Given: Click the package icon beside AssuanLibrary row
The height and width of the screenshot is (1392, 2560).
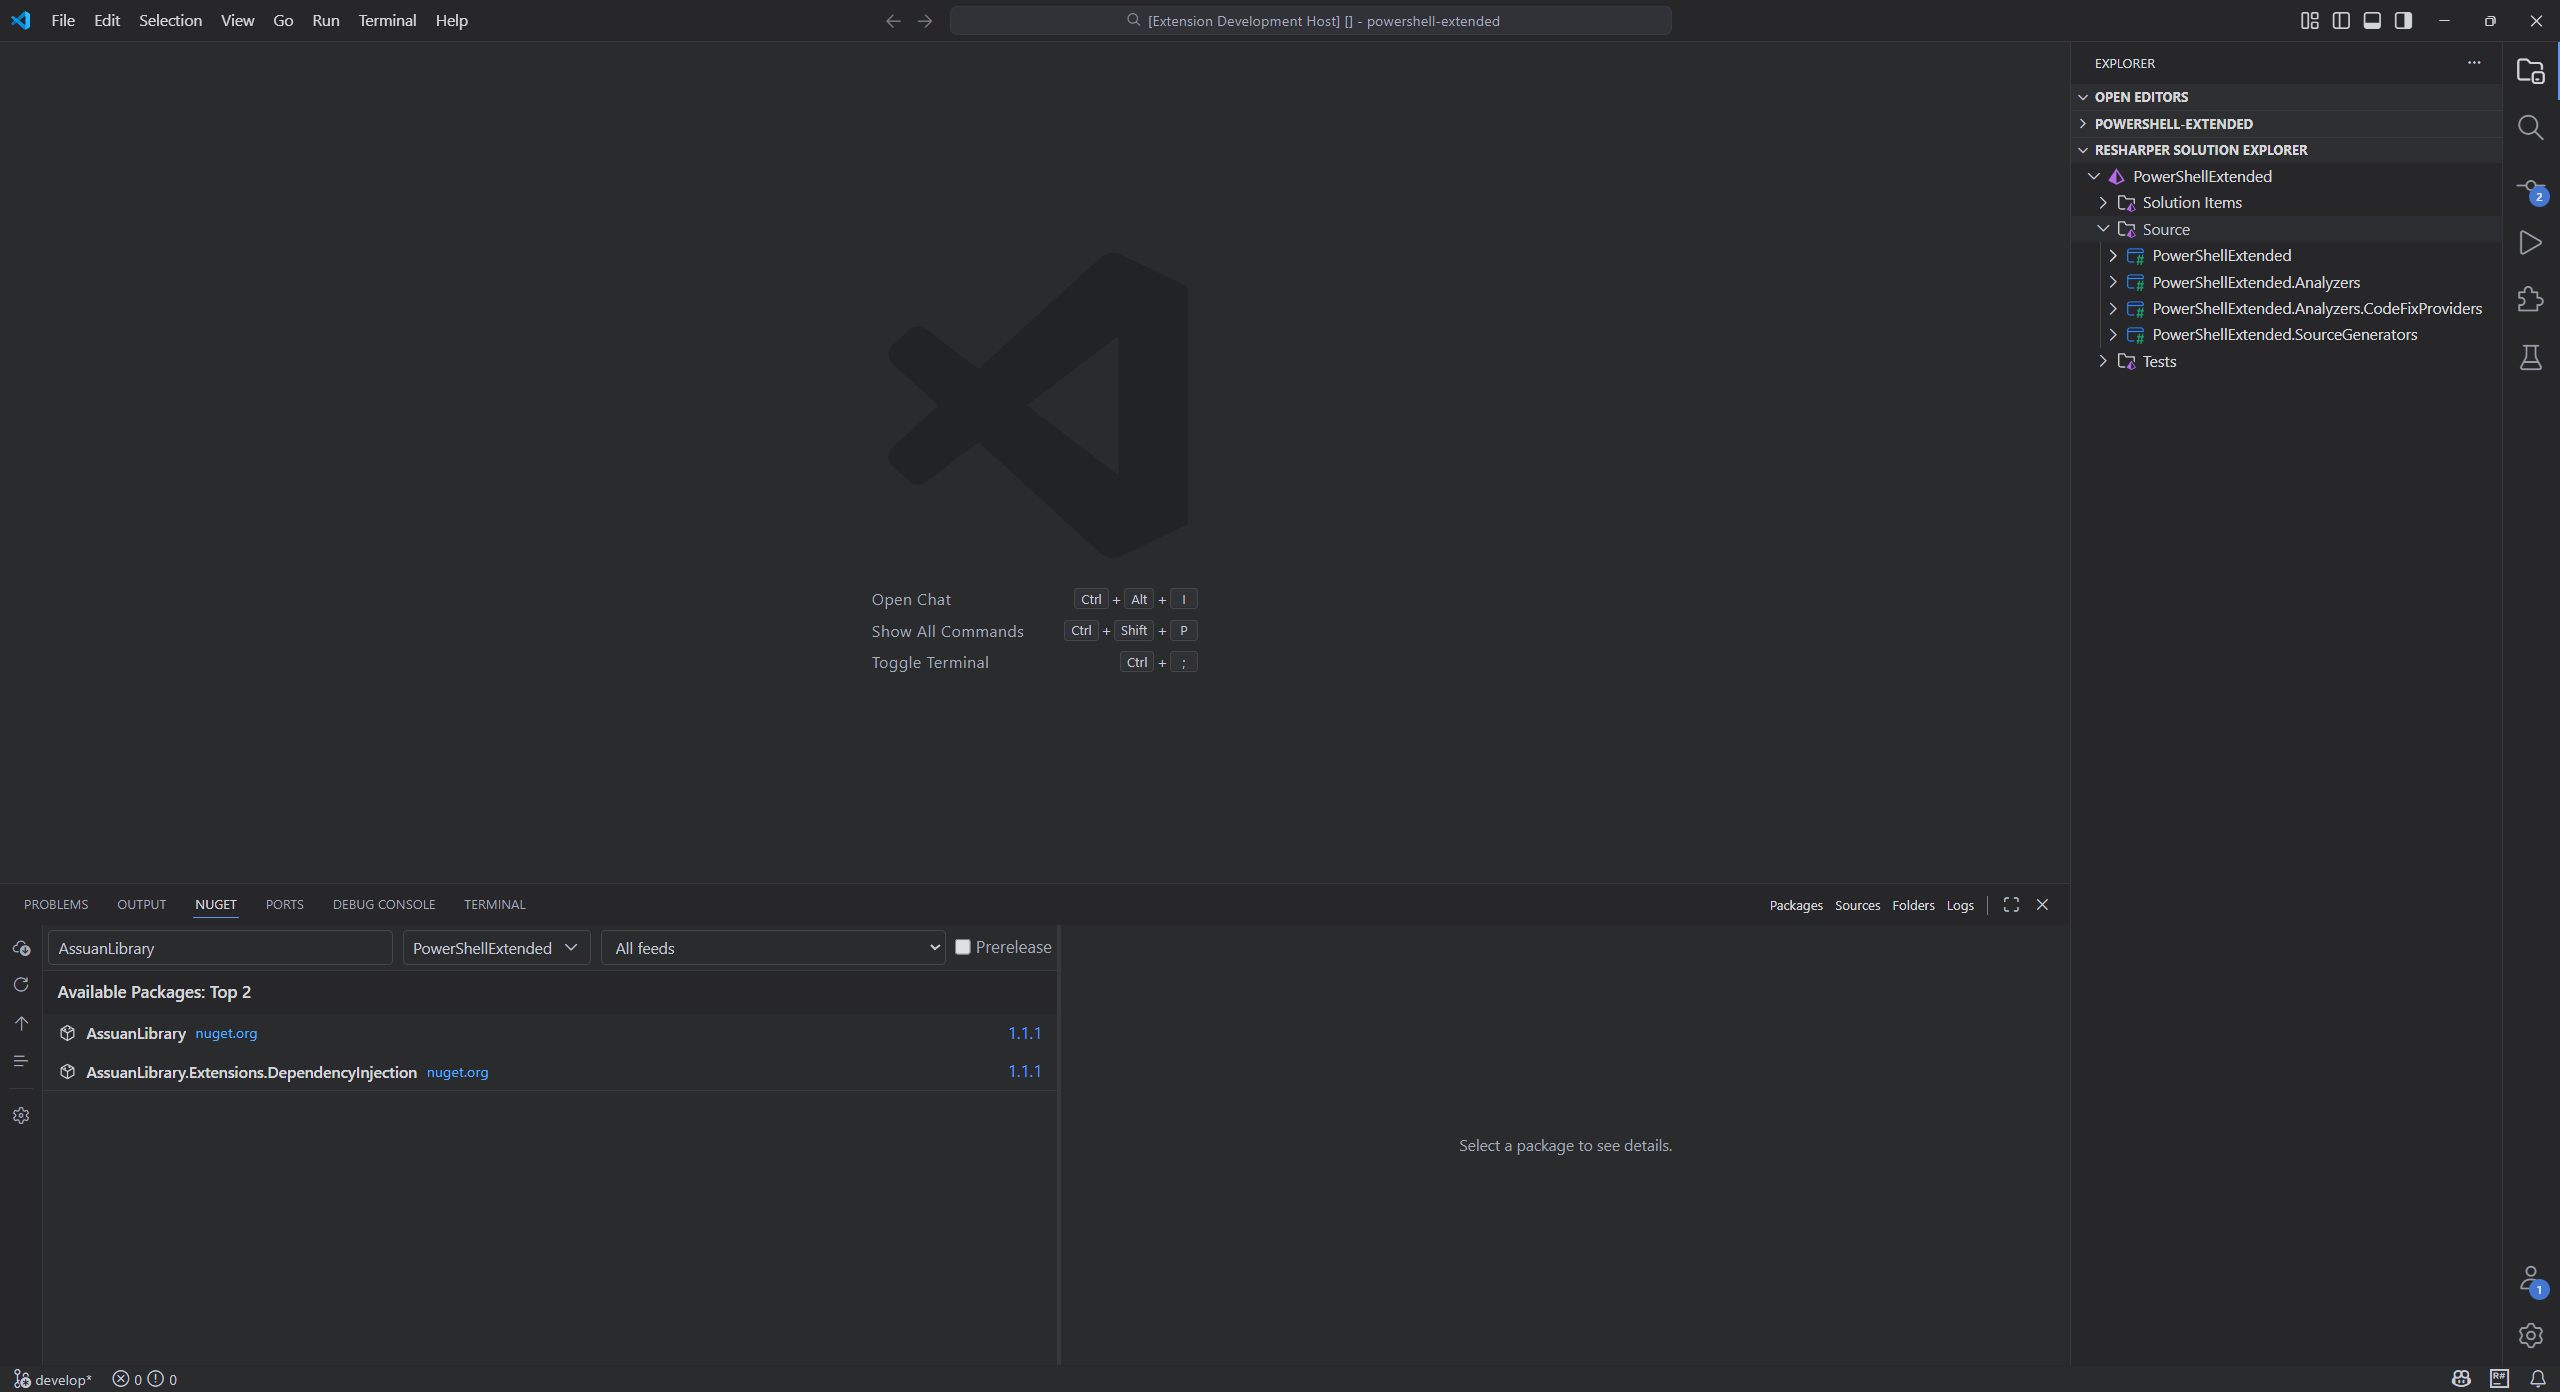Looking at the screenshot, I should 67,1033.
